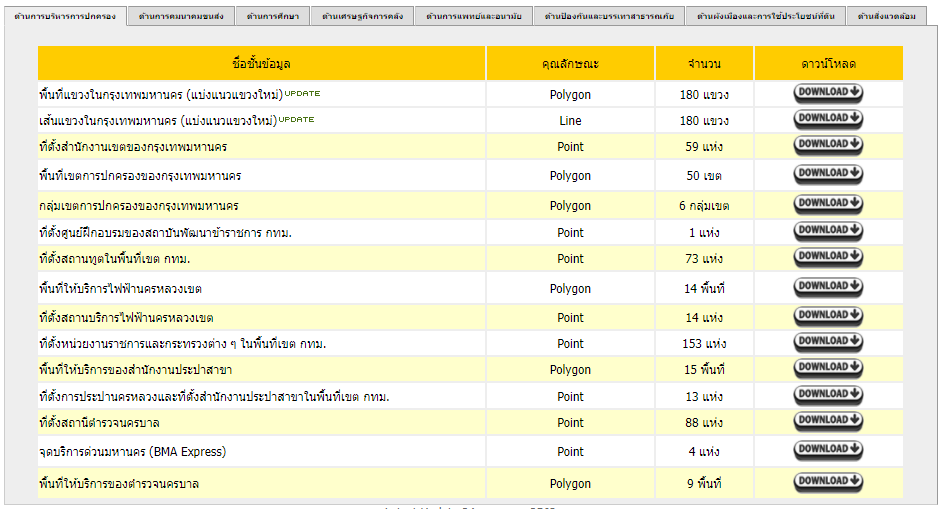Select row name กลุ่มเขตการปกครองของกรุงเทพมหานคร

(x=139, y=206)
